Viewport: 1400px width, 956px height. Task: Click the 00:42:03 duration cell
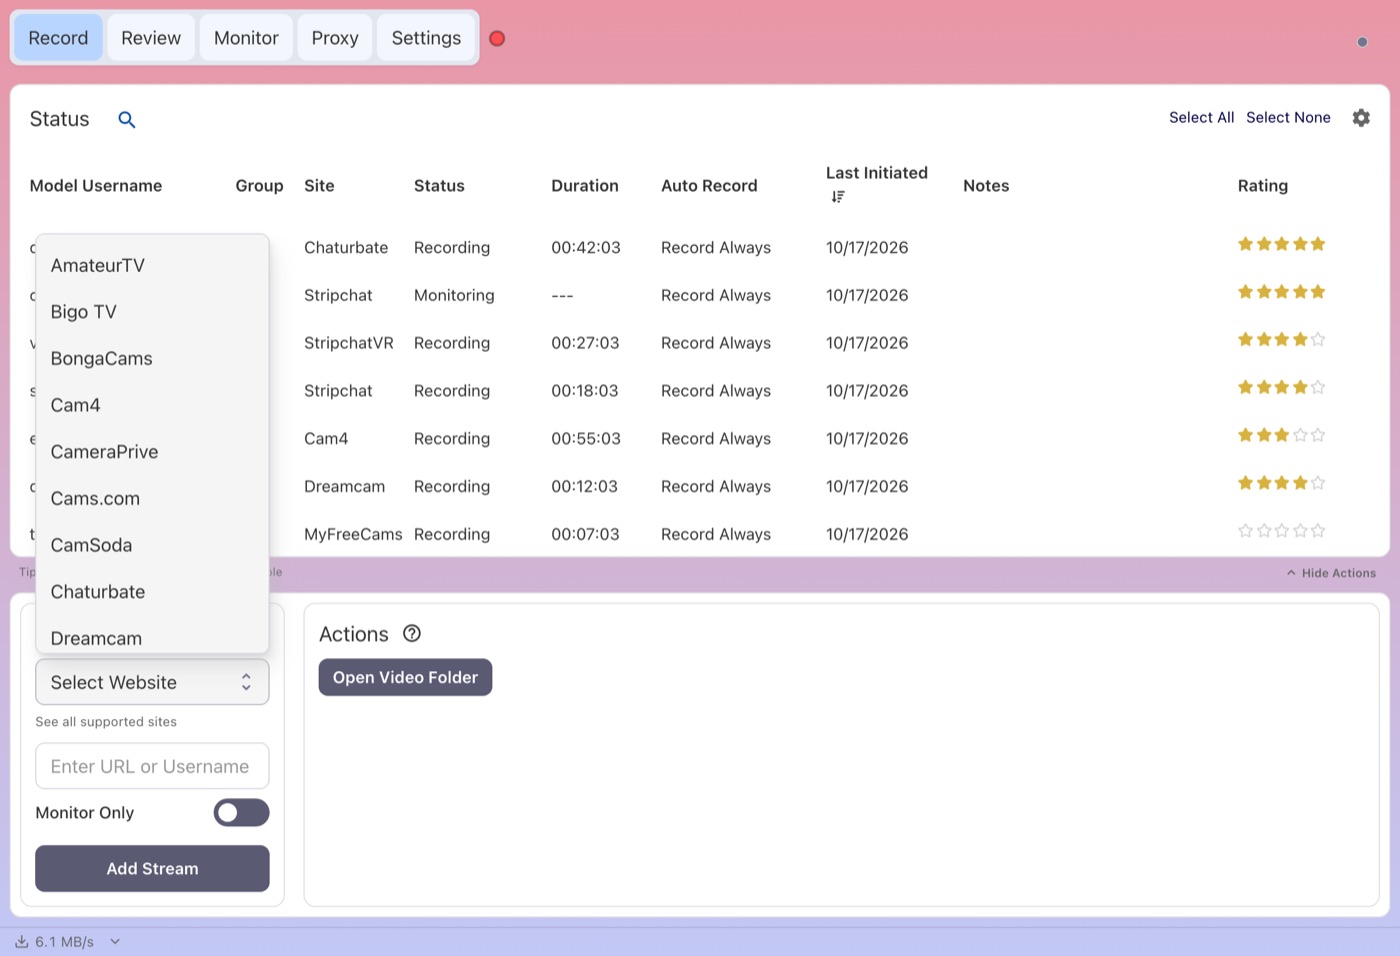click(x=586, y=248)
